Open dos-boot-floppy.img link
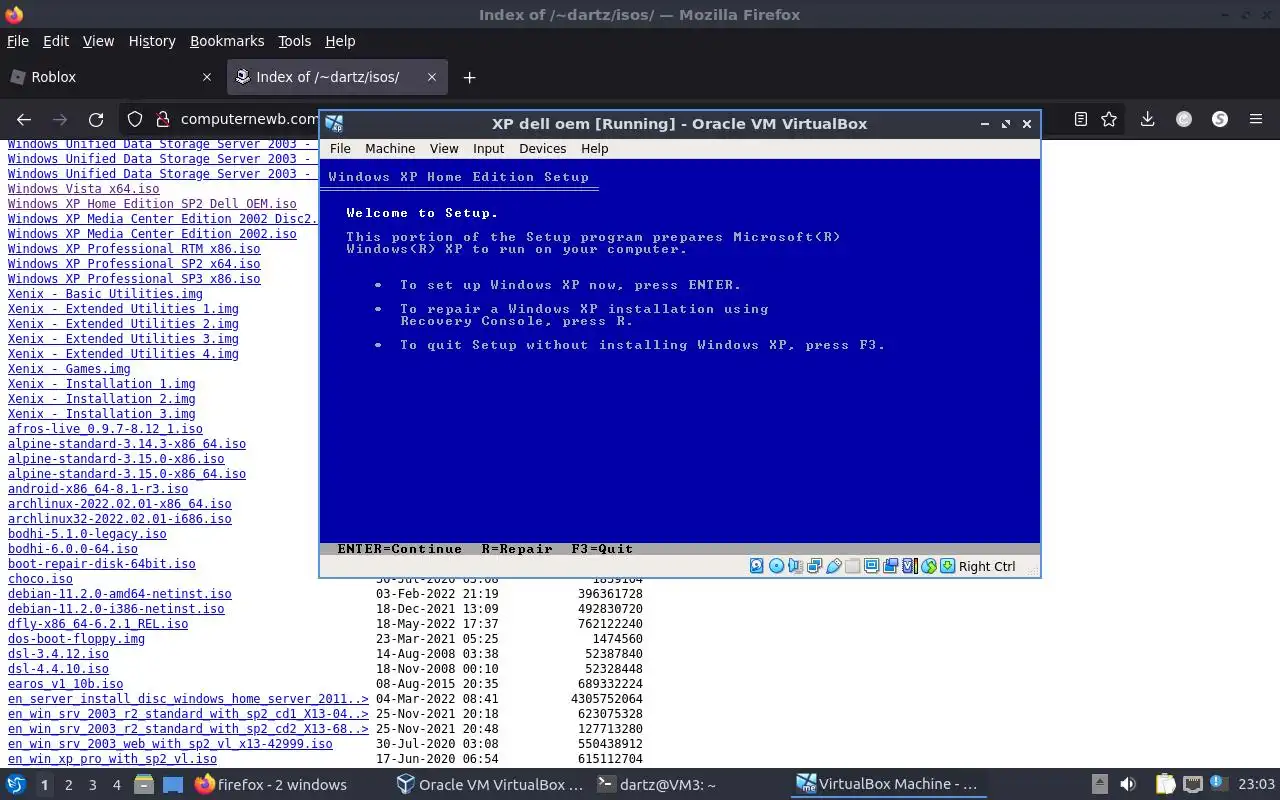 (x=76, y=639)
